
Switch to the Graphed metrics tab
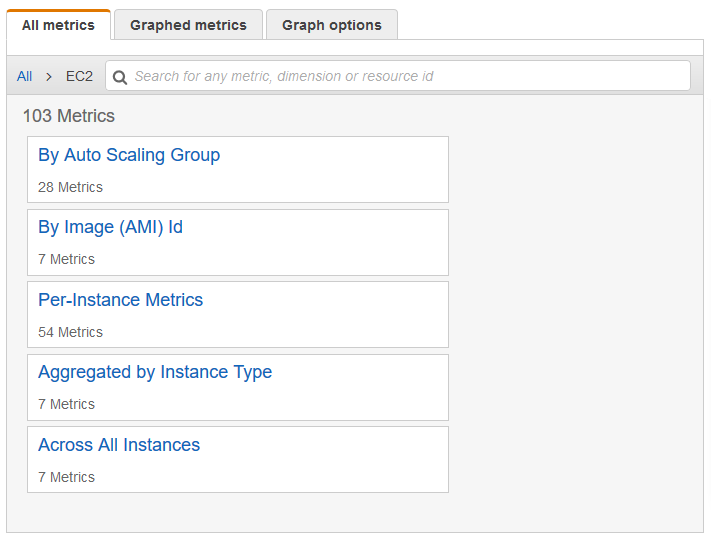(x=188, y=25)
